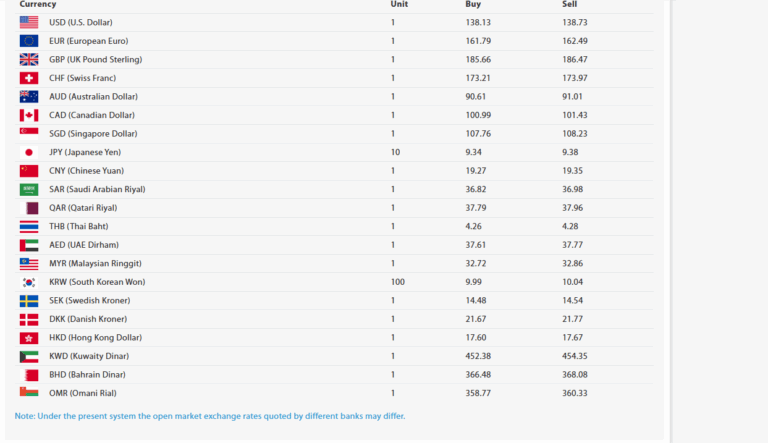Select the MYR (Malaysian Ringgit) currency name
The width and height of the screenshot is (768, 443).
pyautogui.click(x=95, y=264)
